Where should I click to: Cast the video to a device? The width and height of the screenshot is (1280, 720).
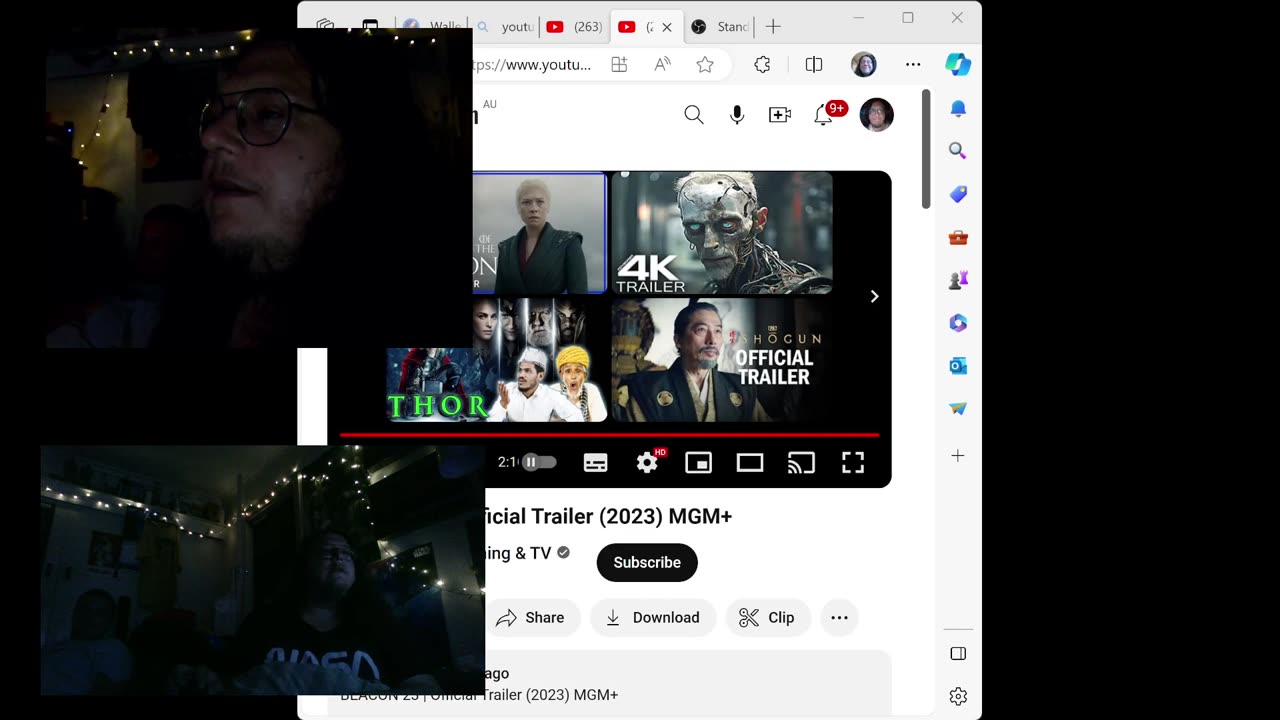point(801,462)
